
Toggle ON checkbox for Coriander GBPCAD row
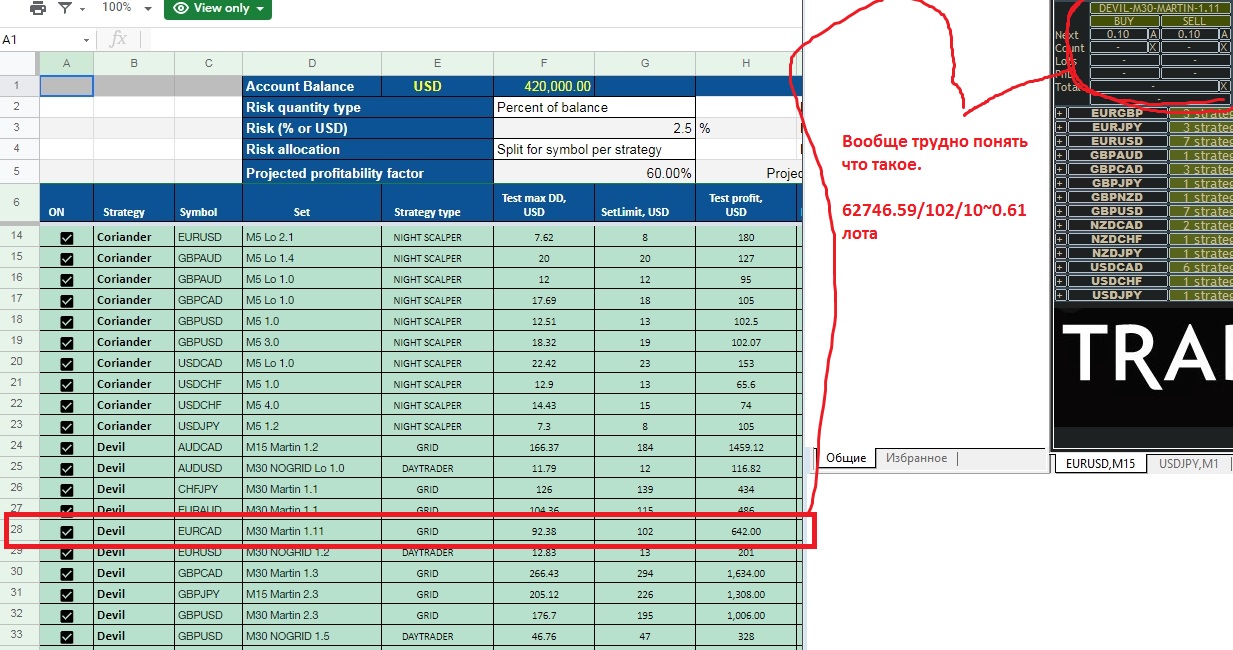(67, 300)
